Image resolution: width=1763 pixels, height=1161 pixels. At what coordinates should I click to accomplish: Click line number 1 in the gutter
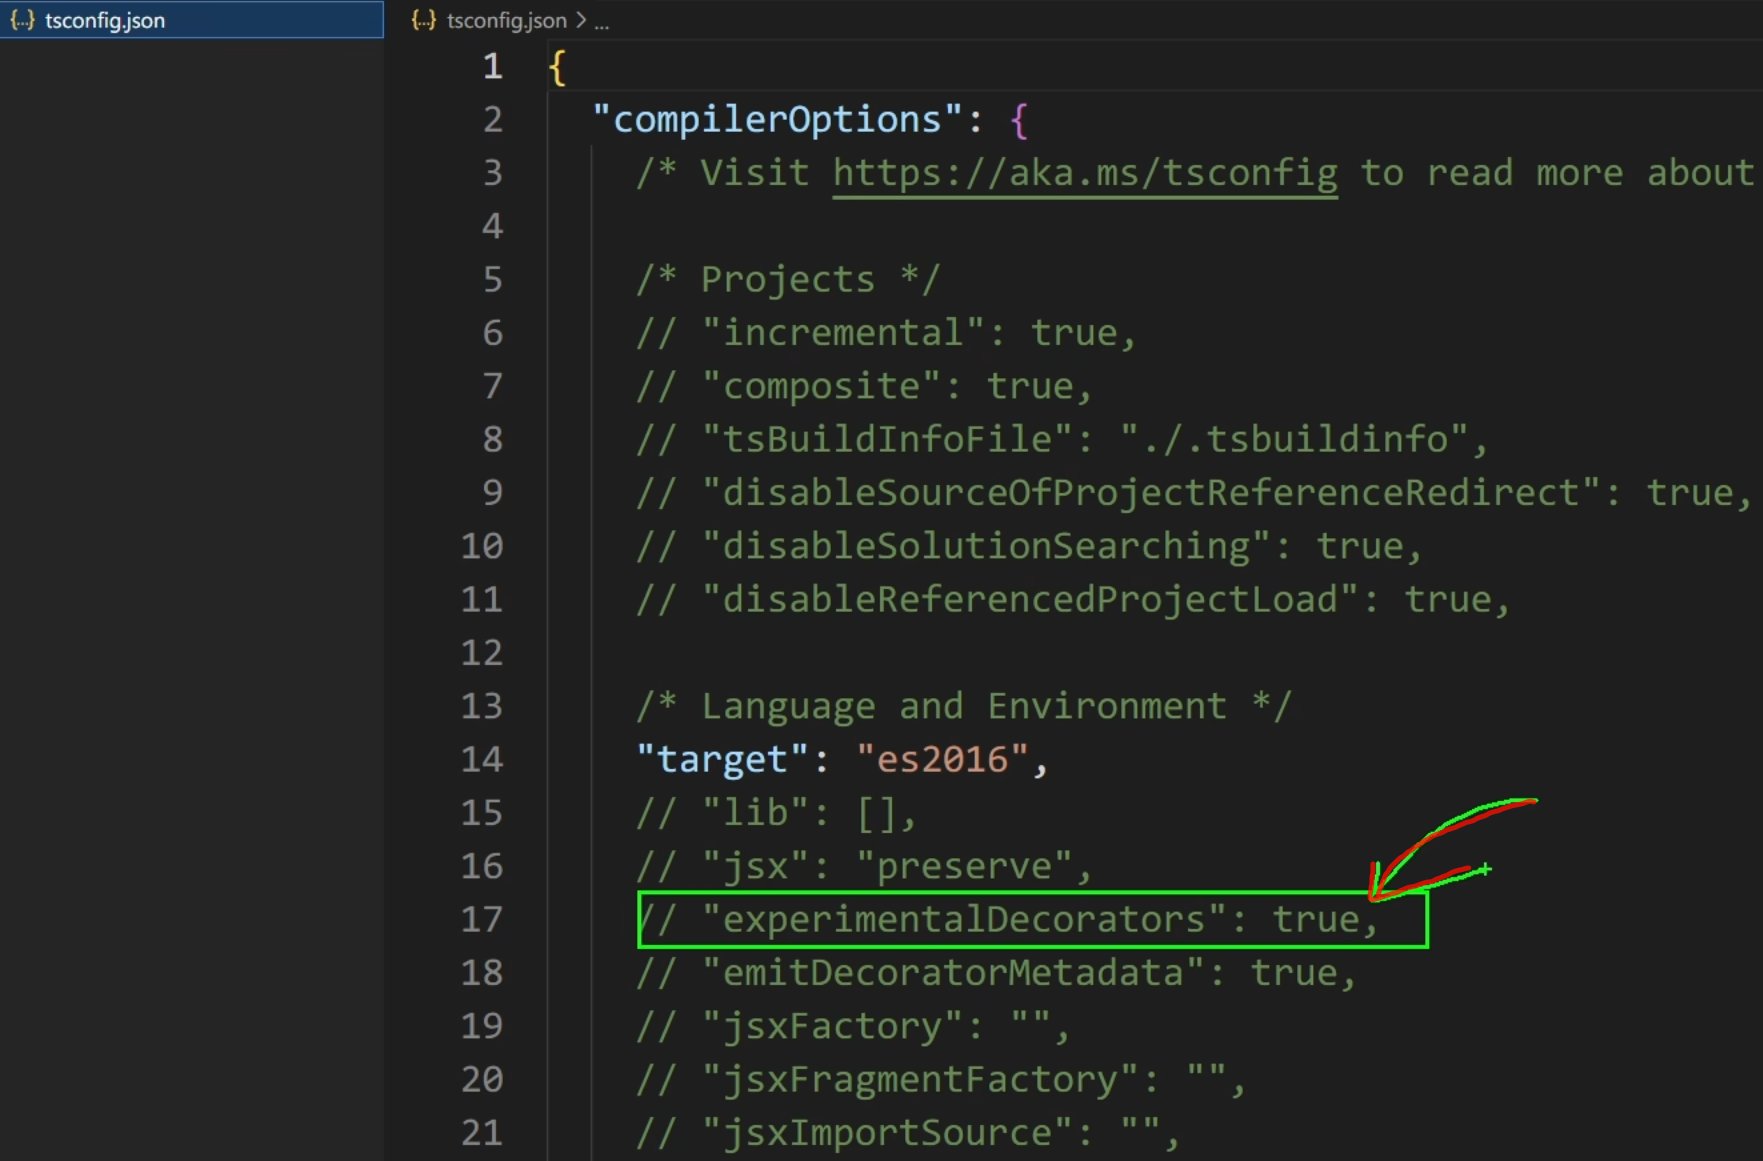pos(492,67)
